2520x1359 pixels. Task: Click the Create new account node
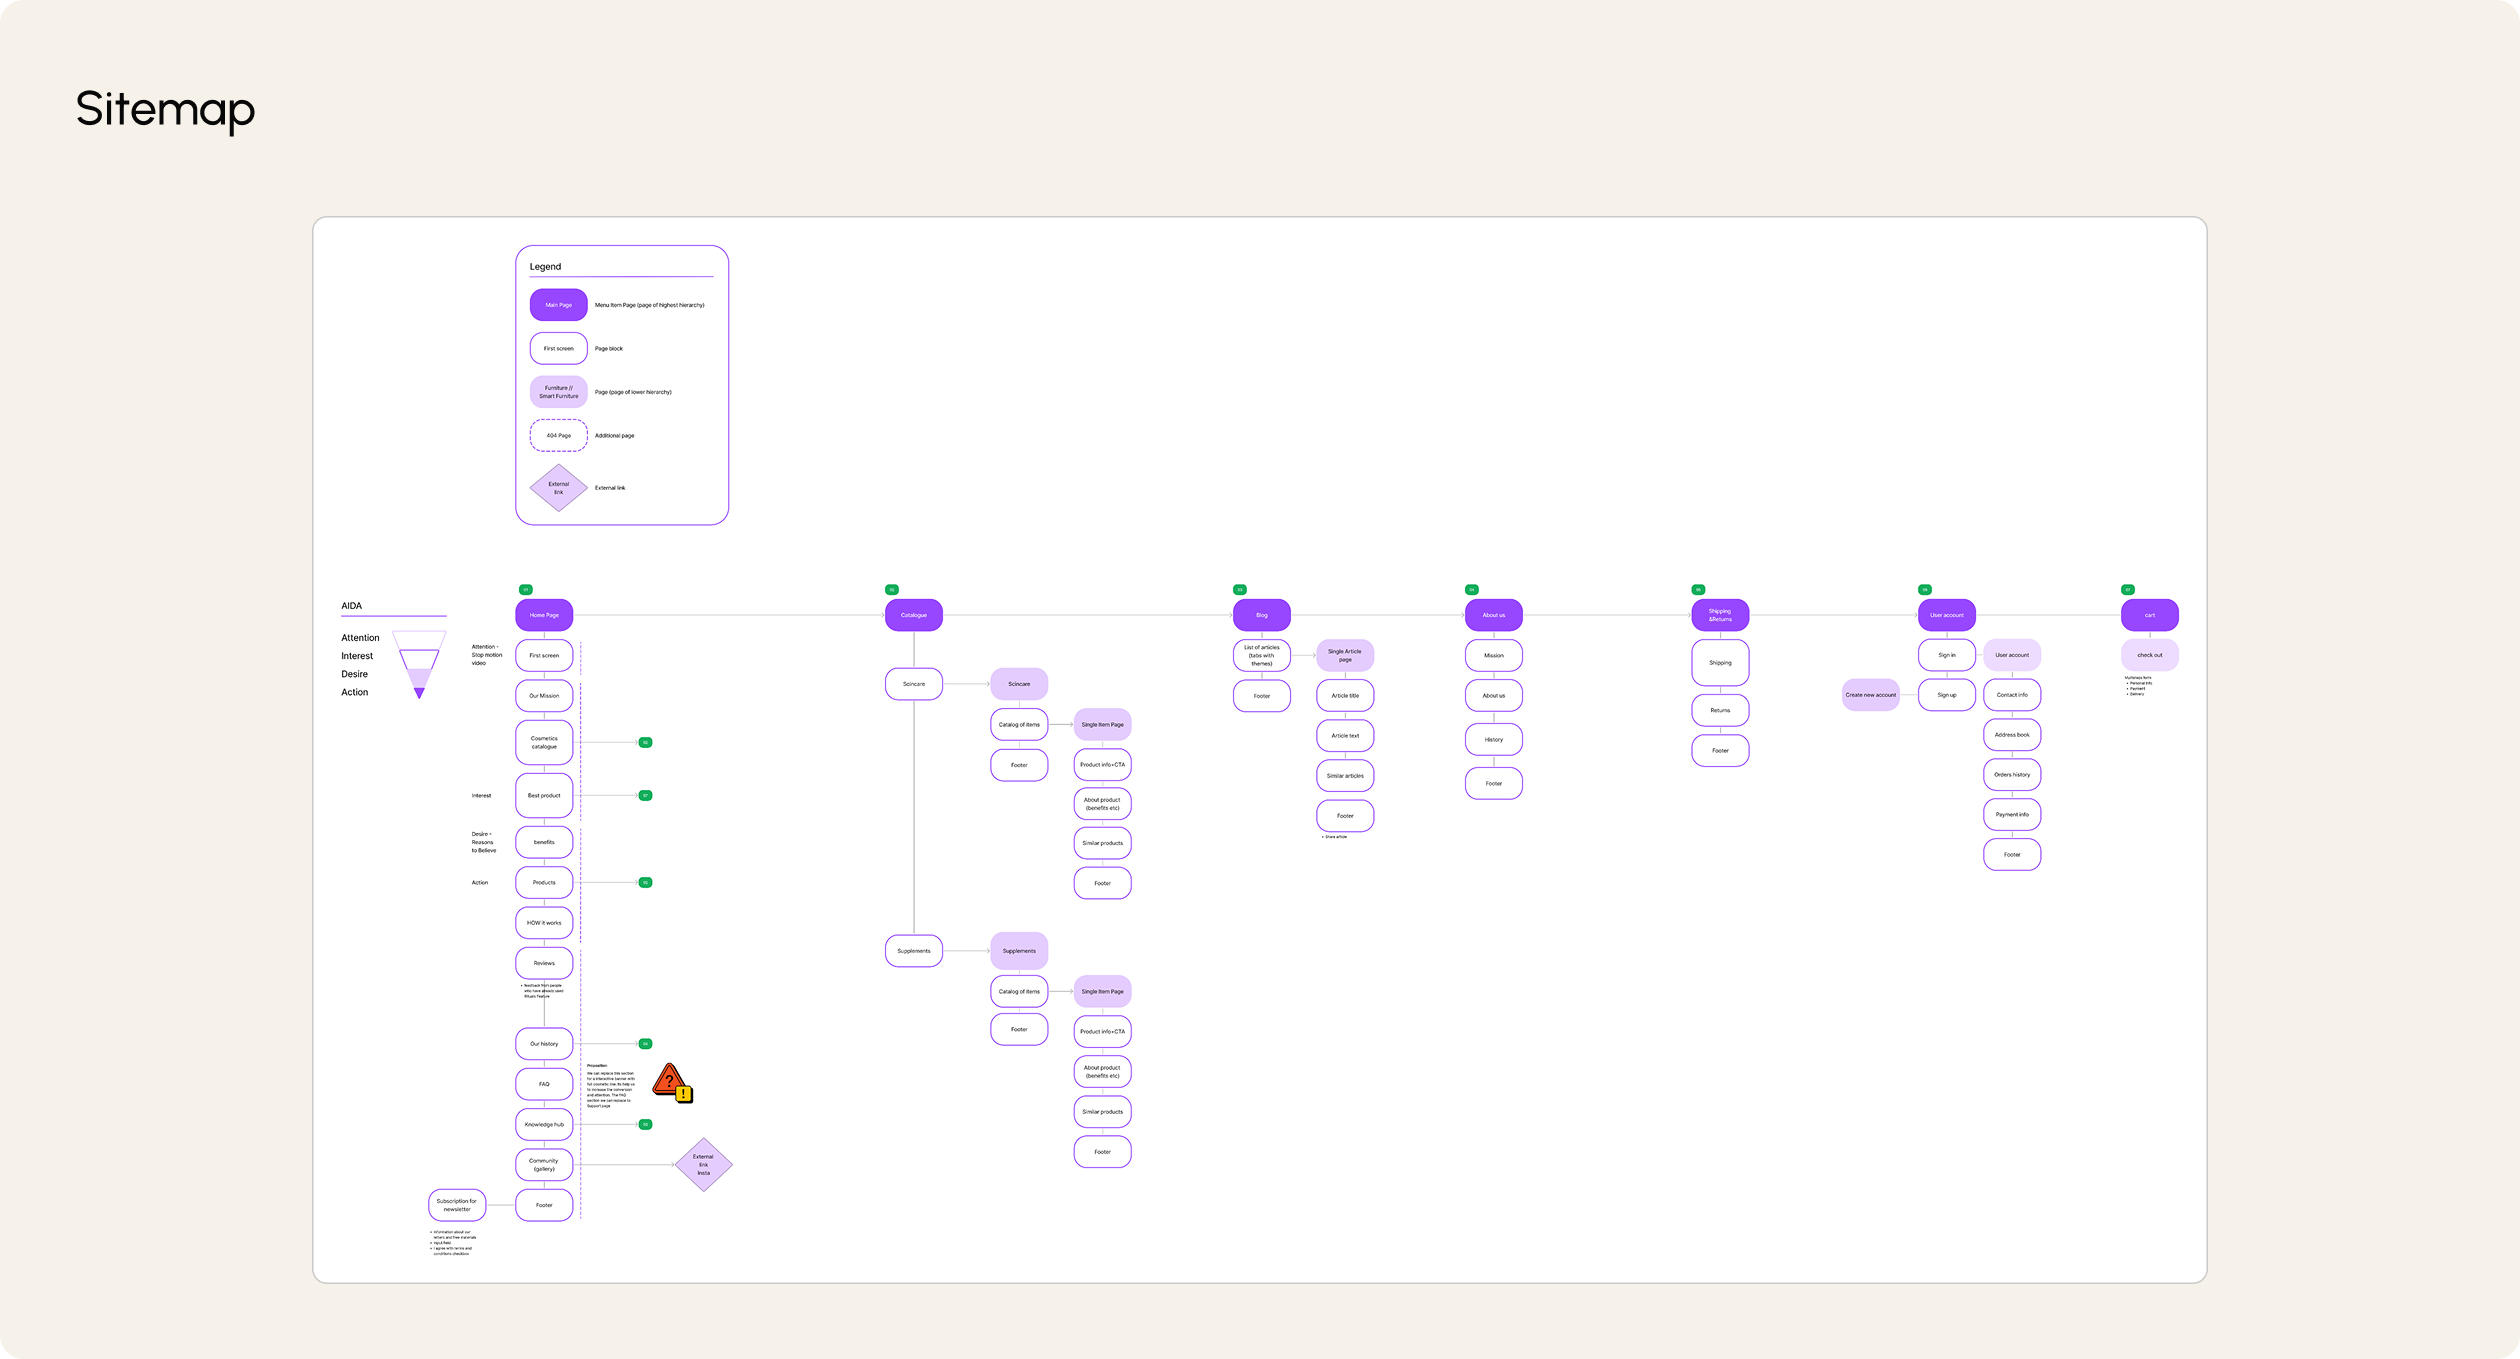[1870, 695]
